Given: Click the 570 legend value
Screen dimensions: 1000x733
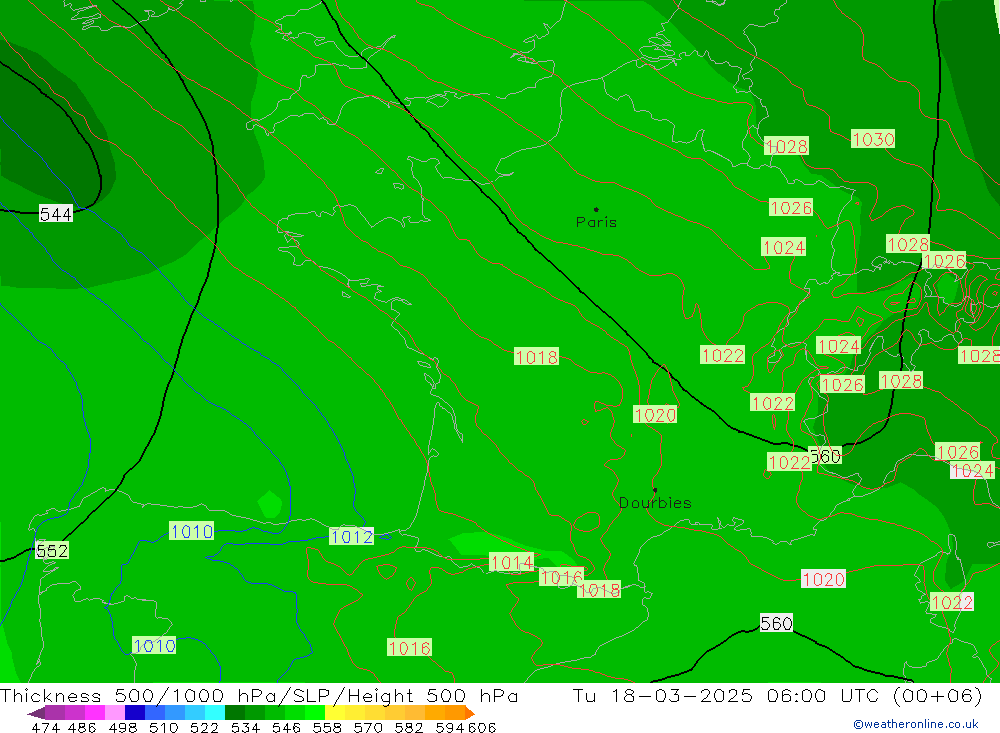Looking at the screenshot, I should [x=367, y=727].
